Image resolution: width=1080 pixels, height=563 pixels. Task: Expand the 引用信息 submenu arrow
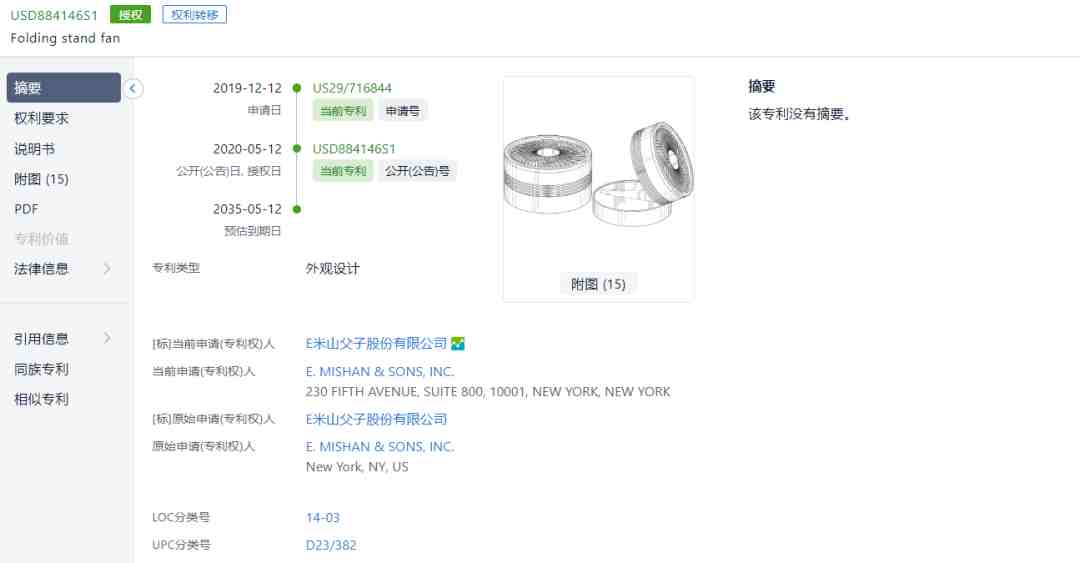click(107, 338)
